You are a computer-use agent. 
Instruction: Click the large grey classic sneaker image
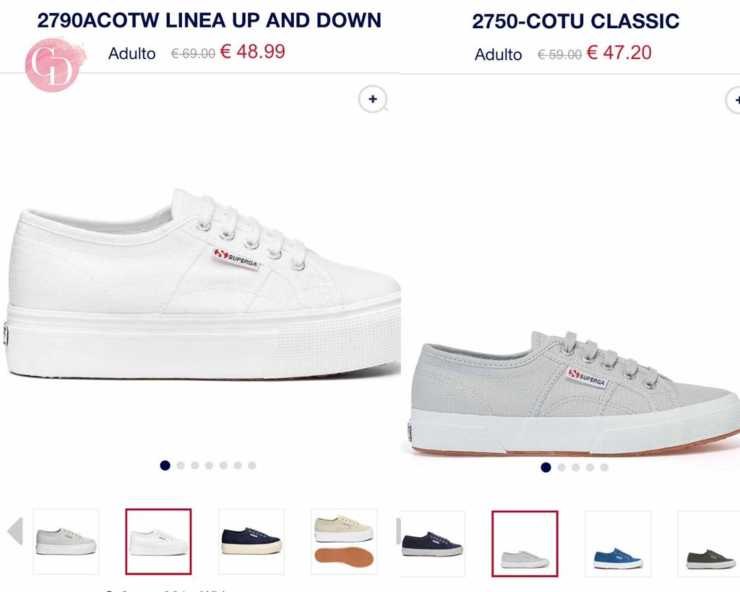[x=573, y=393]
